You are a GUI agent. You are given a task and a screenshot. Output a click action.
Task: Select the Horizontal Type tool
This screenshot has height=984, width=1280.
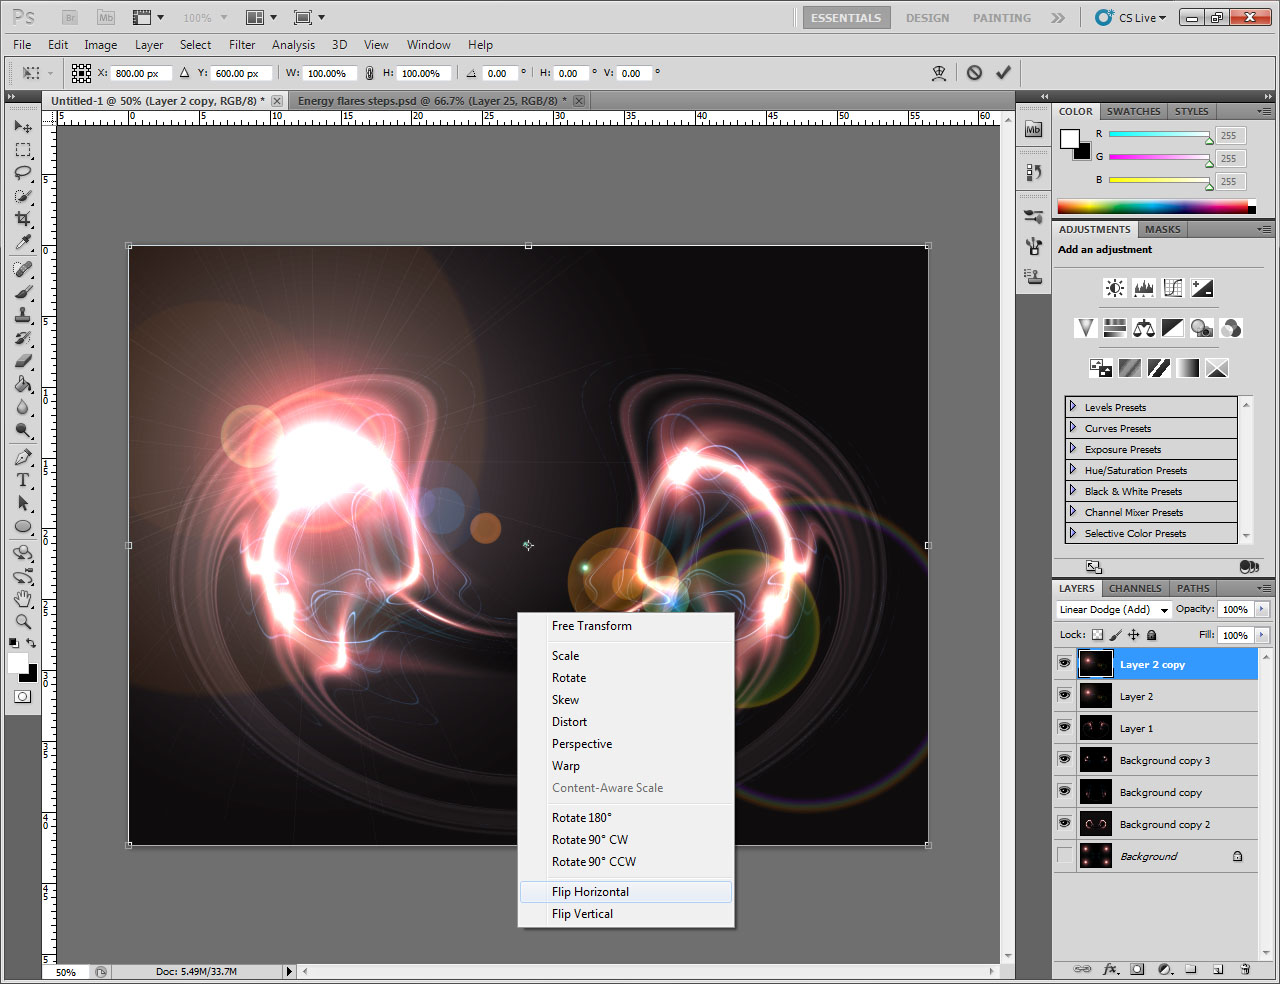click(x=23, y=480)
